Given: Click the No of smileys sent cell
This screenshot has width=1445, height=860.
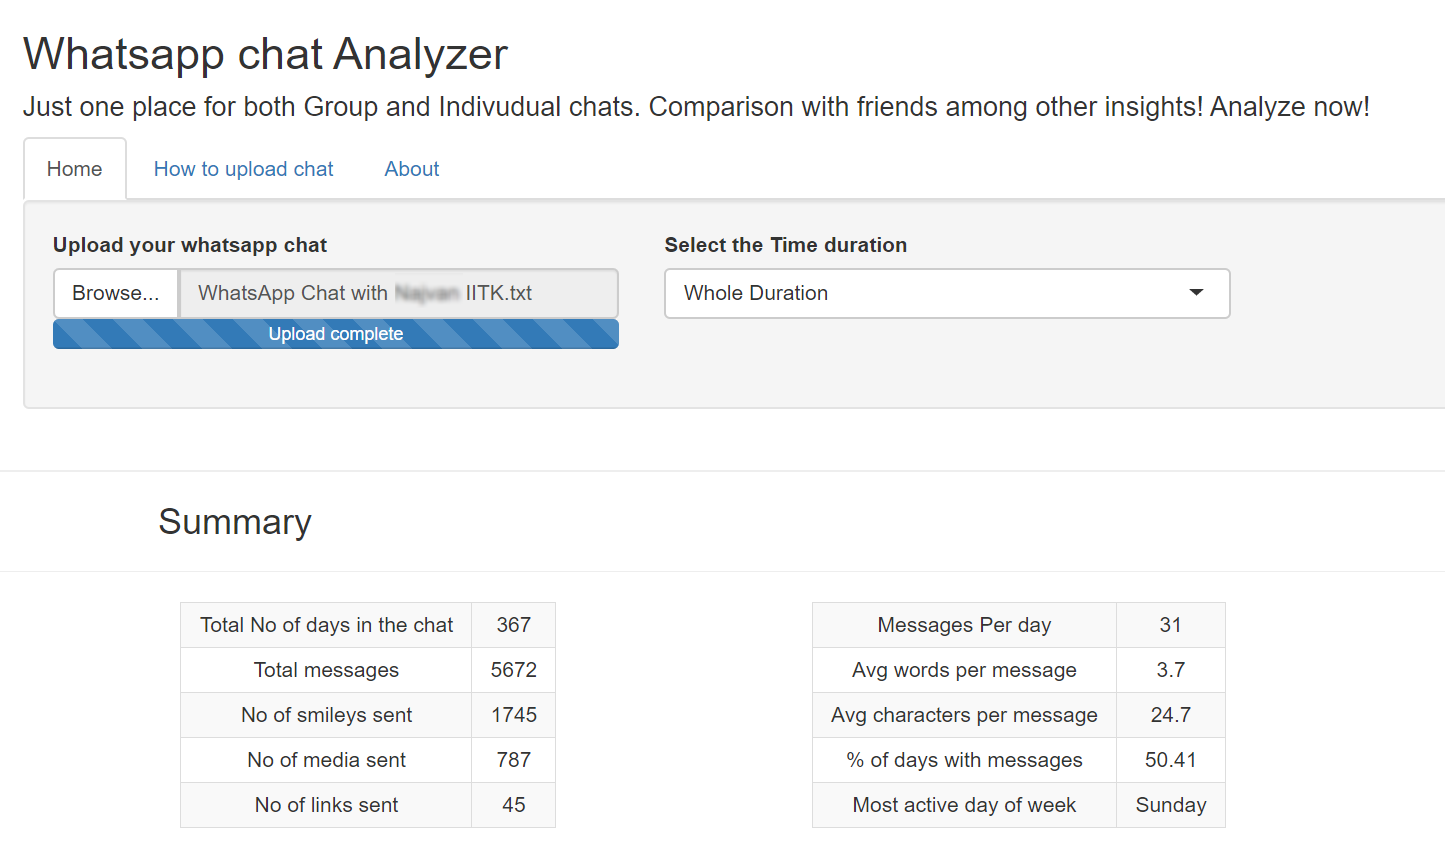Looking at the screenshot, I should (326, 715).
